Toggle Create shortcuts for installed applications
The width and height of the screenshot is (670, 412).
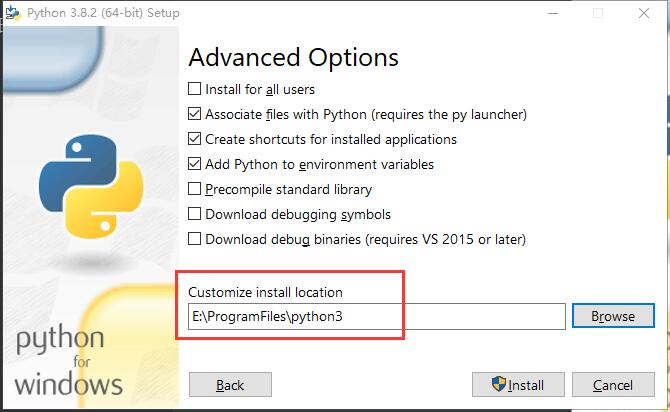click(x=194, y=139)
